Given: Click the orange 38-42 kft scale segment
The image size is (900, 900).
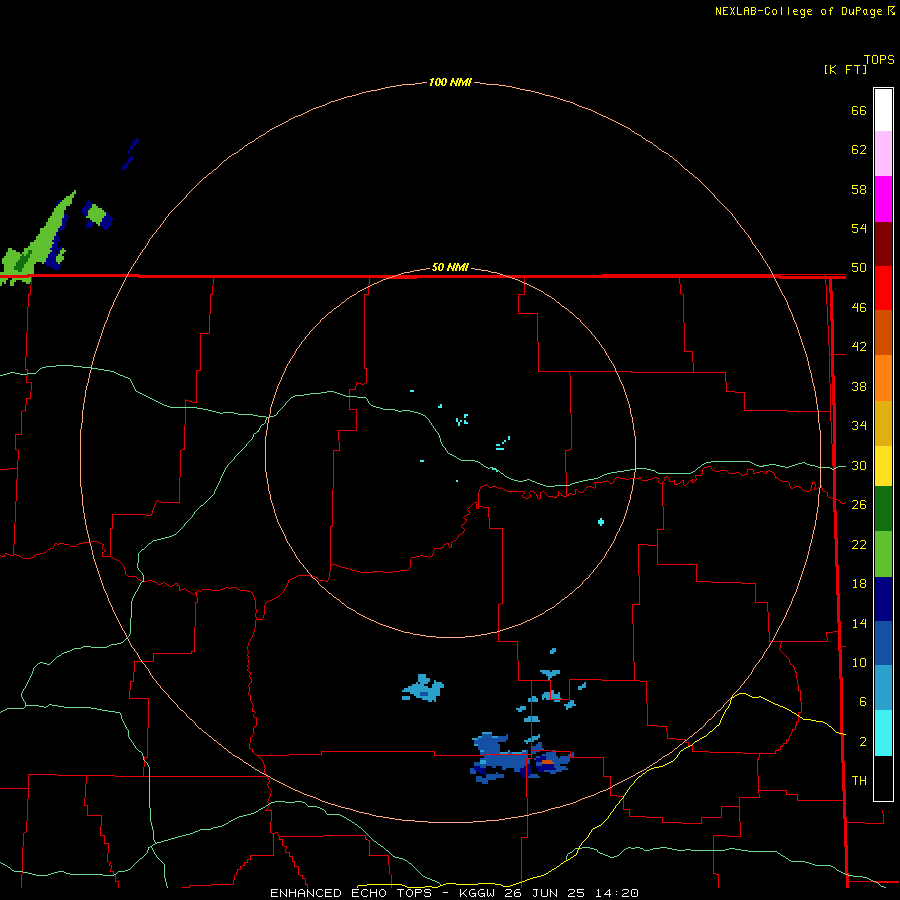Looking at the screenshot, I should pyautogui.click(x=883, y=378).
